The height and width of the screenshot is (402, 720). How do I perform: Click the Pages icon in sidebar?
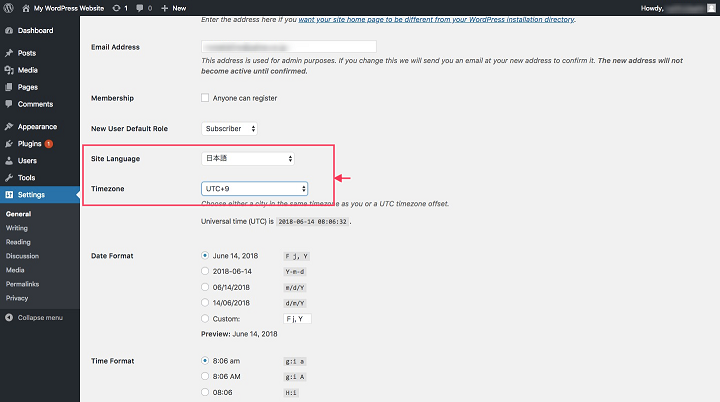tap(9, 87)
